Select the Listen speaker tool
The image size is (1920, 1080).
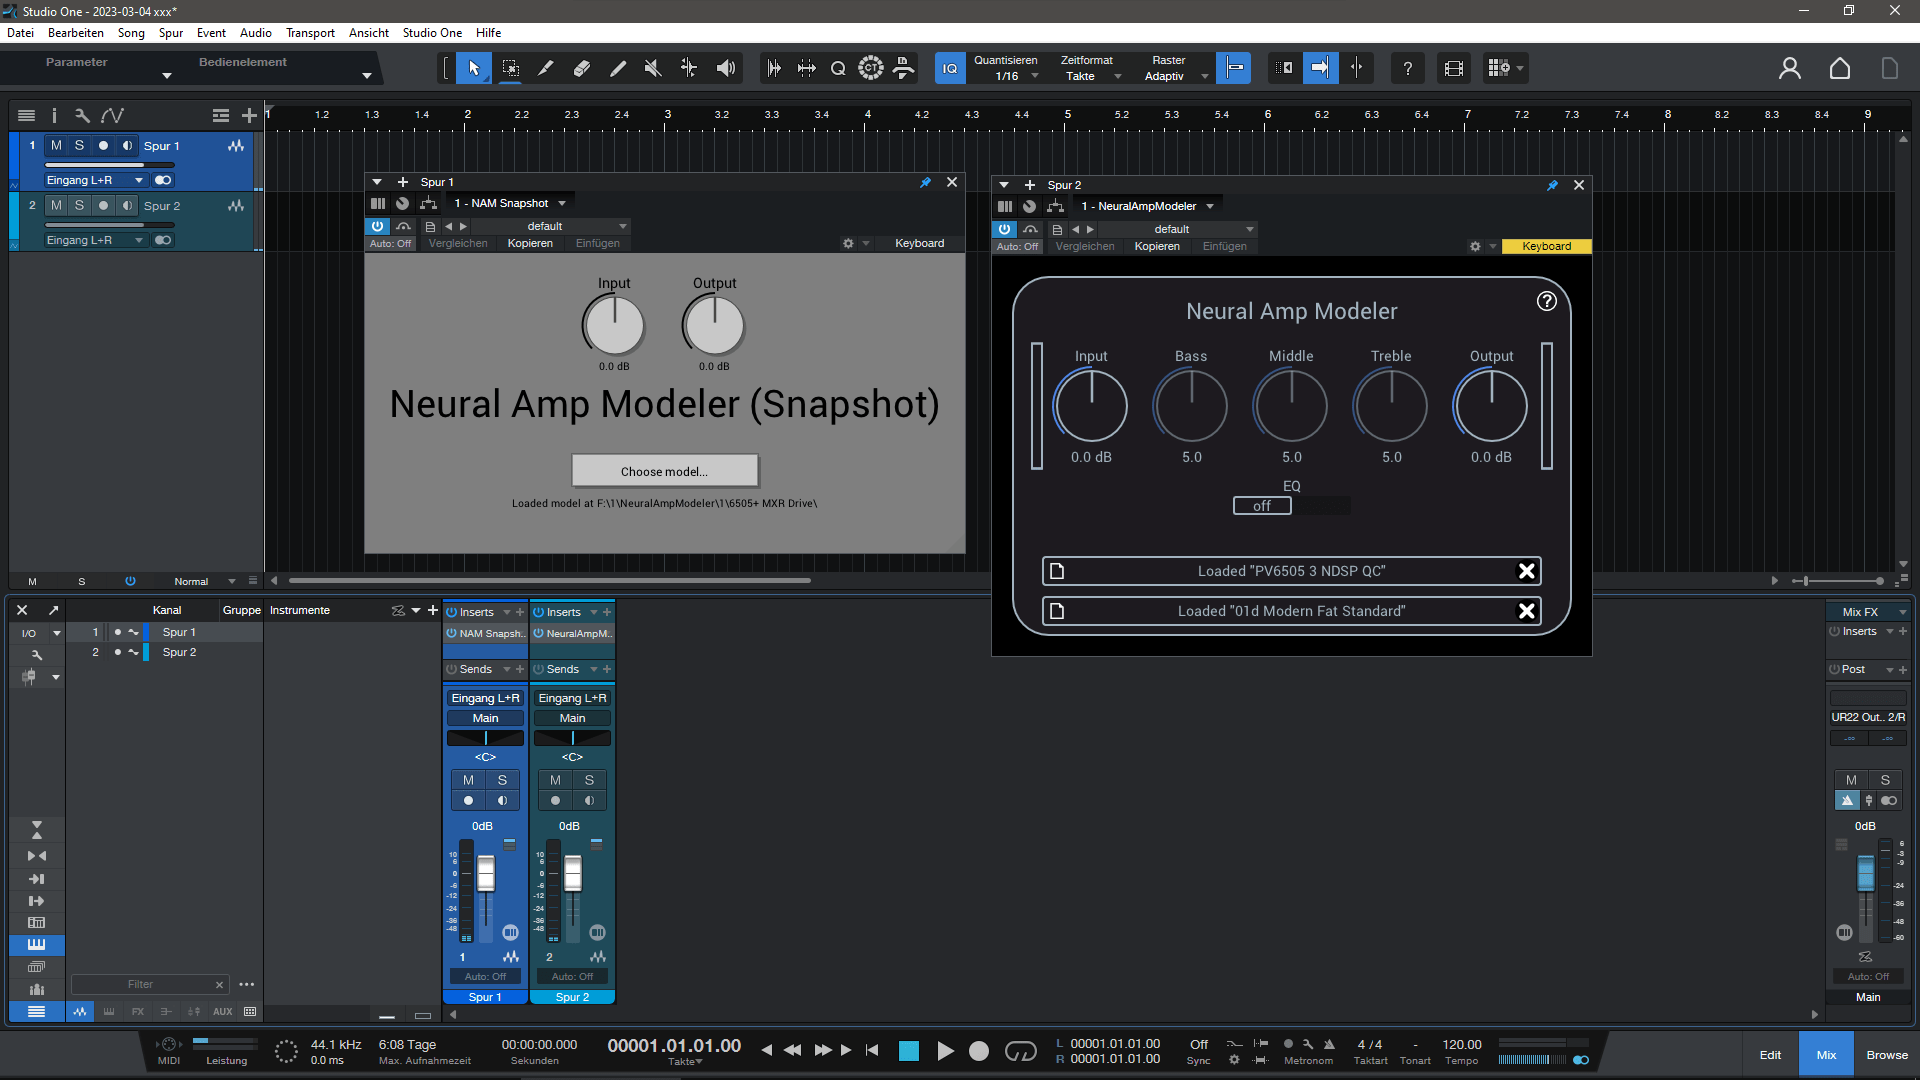(726, 68)
